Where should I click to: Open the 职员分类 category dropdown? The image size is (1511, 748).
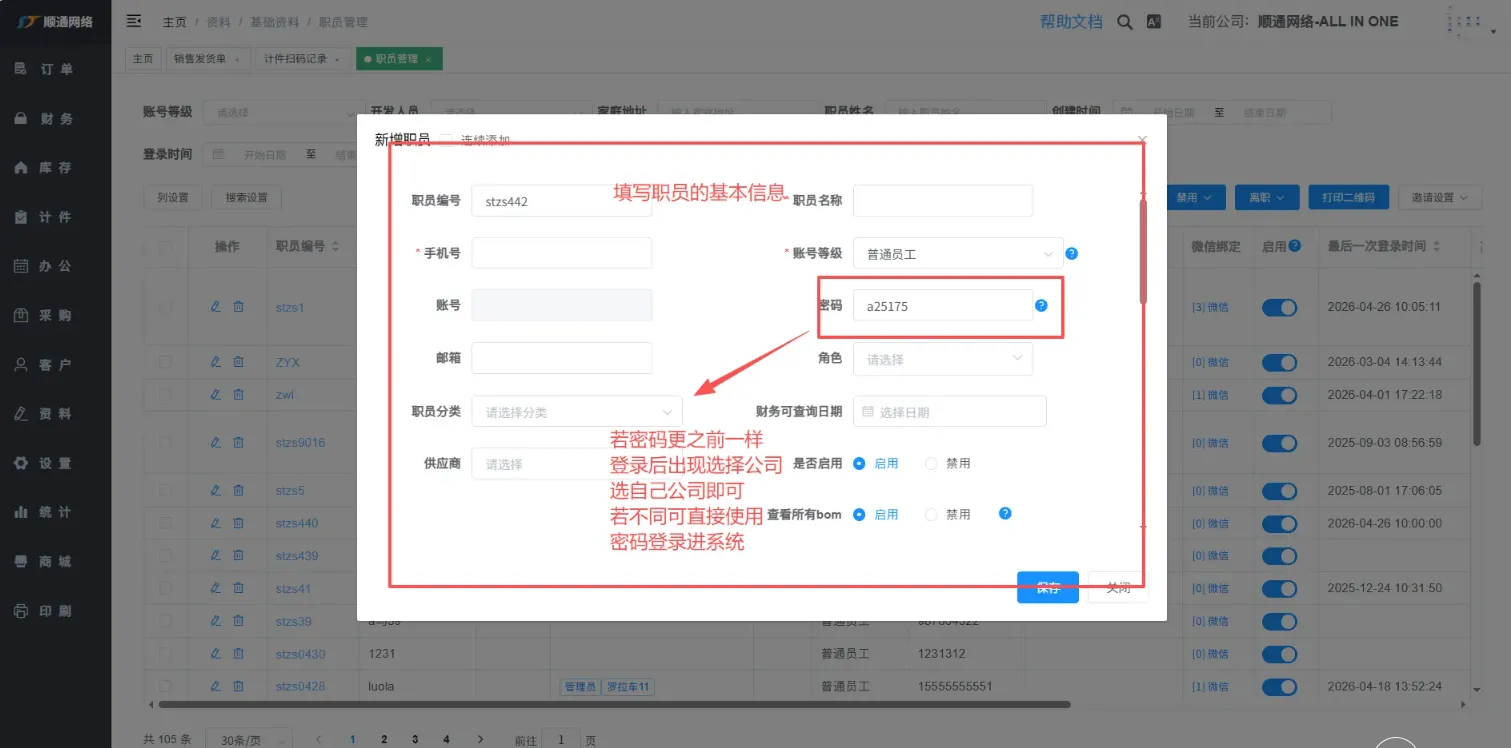pos(577,412)
